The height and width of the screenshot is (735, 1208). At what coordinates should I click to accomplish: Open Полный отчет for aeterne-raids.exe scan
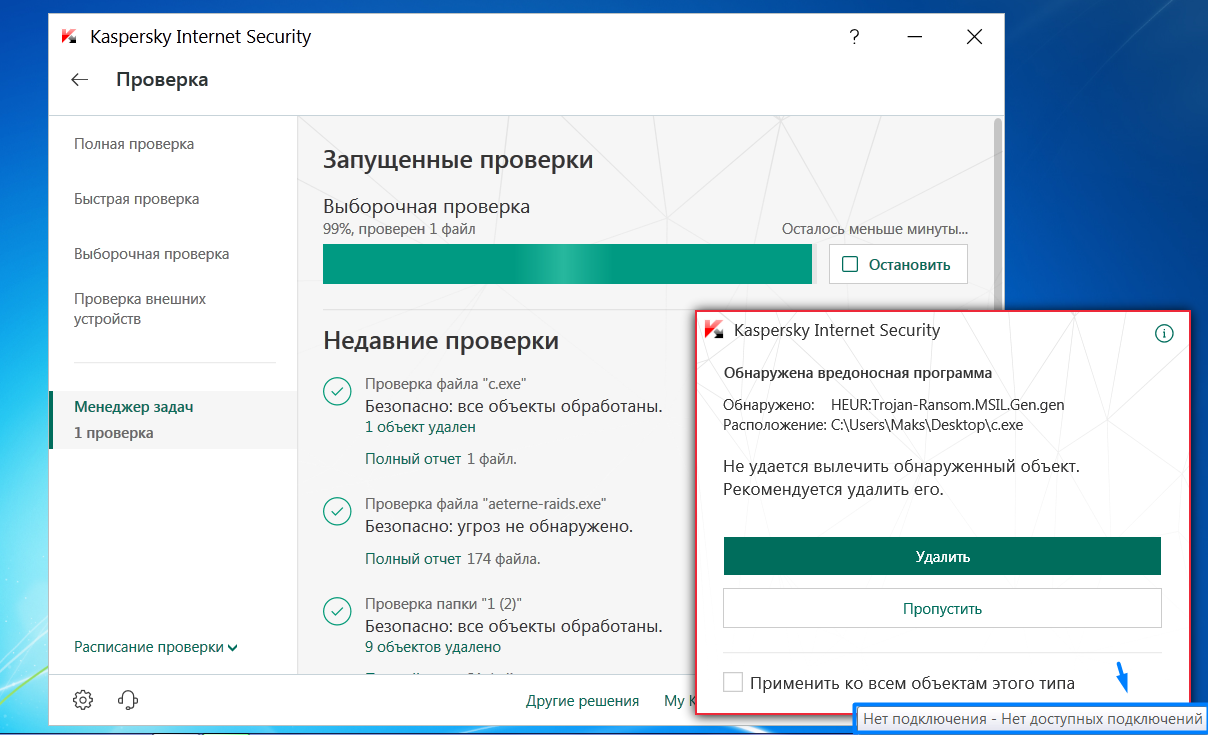(x=413, y=559)
